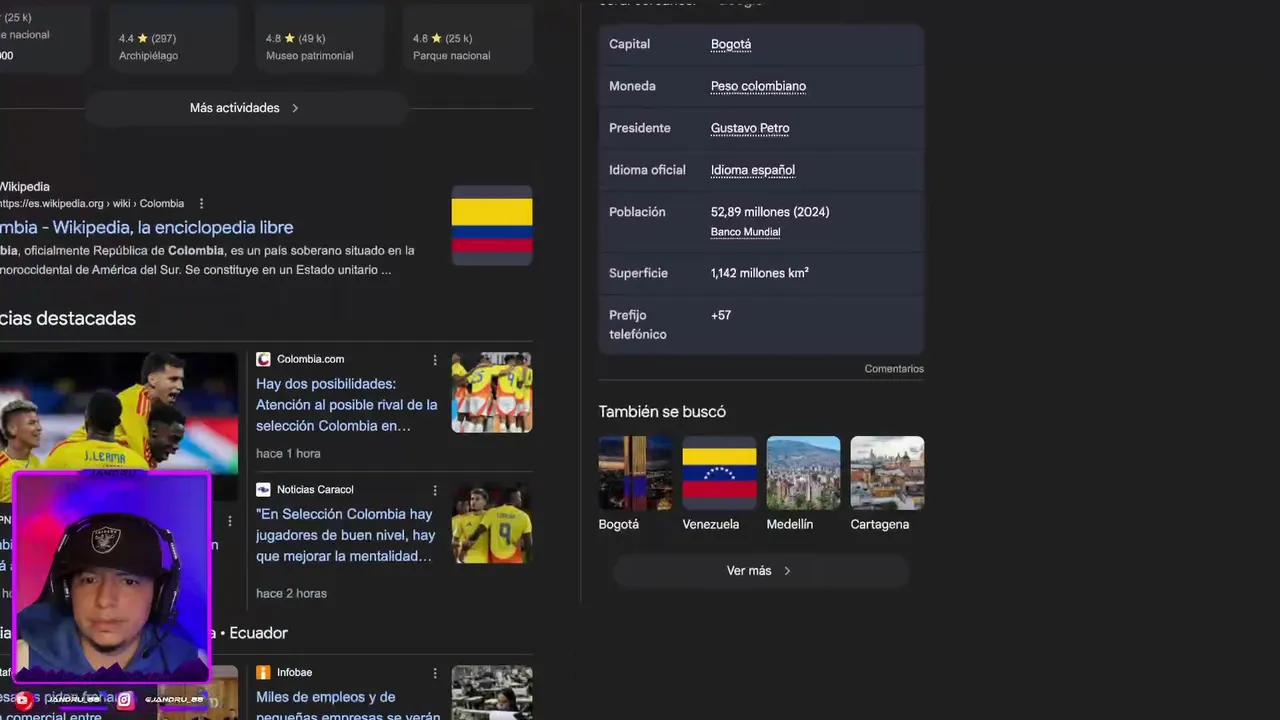The height and width of the screenshot is (720, 1280).
Task: Click the Colombia.com article team photo thumbnail
Action: [492, 392]
